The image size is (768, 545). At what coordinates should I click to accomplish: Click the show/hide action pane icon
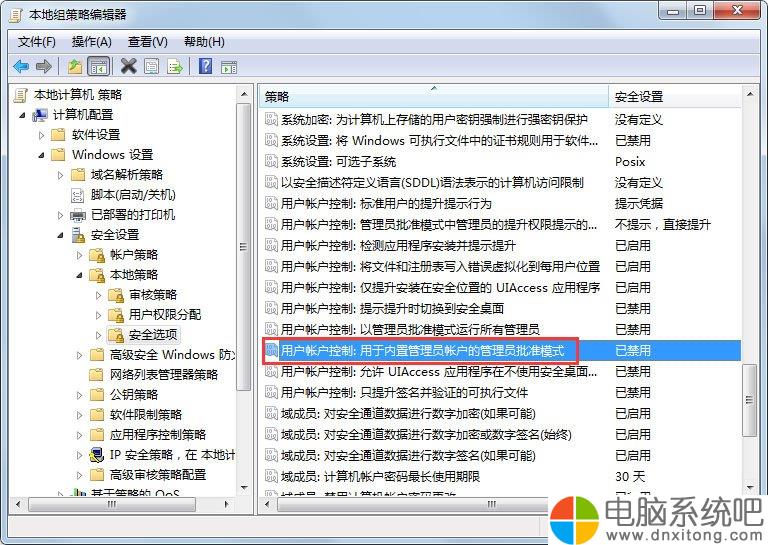point(229,67)
